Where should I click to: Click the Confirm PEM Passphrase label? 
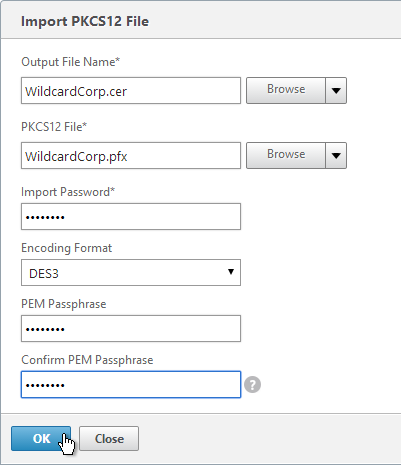(87, 360)
